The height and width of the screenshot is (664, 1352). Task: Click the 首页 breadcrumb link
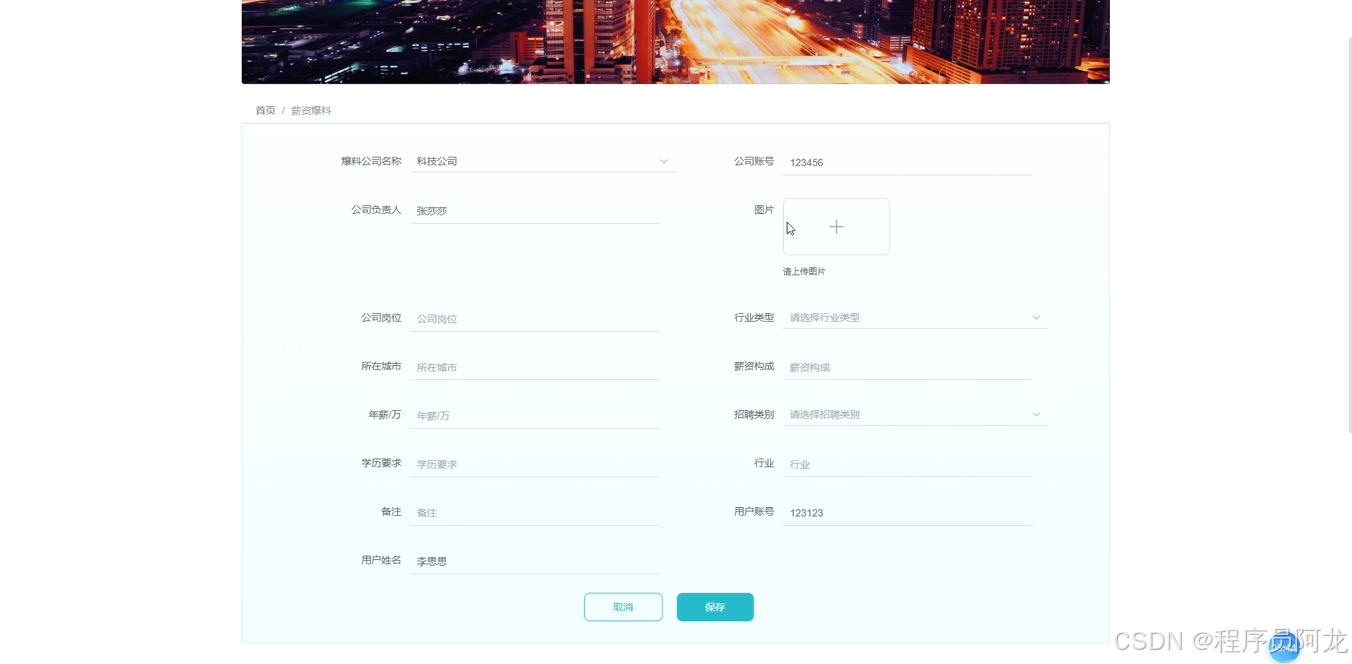pos(265,110)
